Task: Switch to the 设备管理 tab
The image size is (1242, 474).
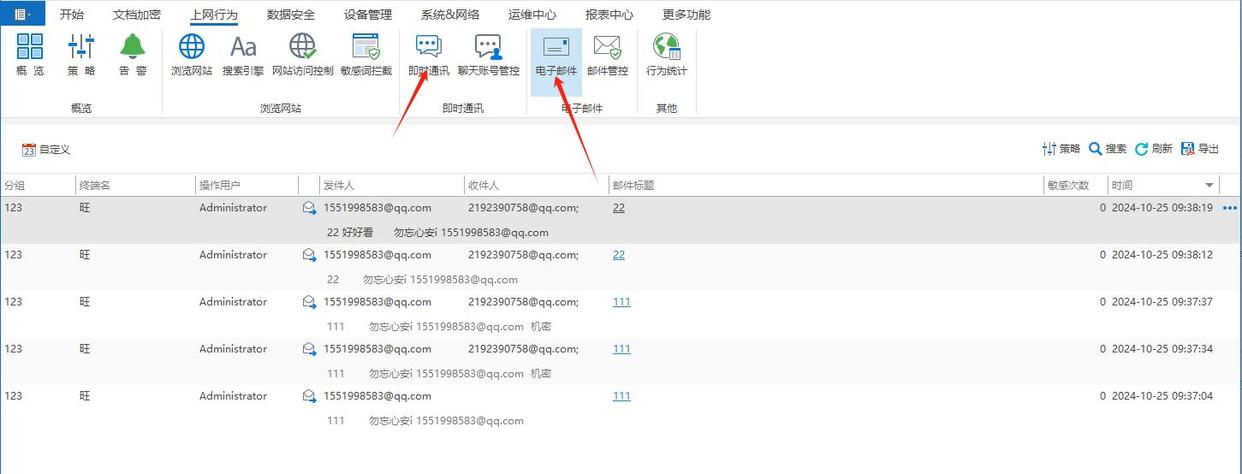Action: point(367,15)
